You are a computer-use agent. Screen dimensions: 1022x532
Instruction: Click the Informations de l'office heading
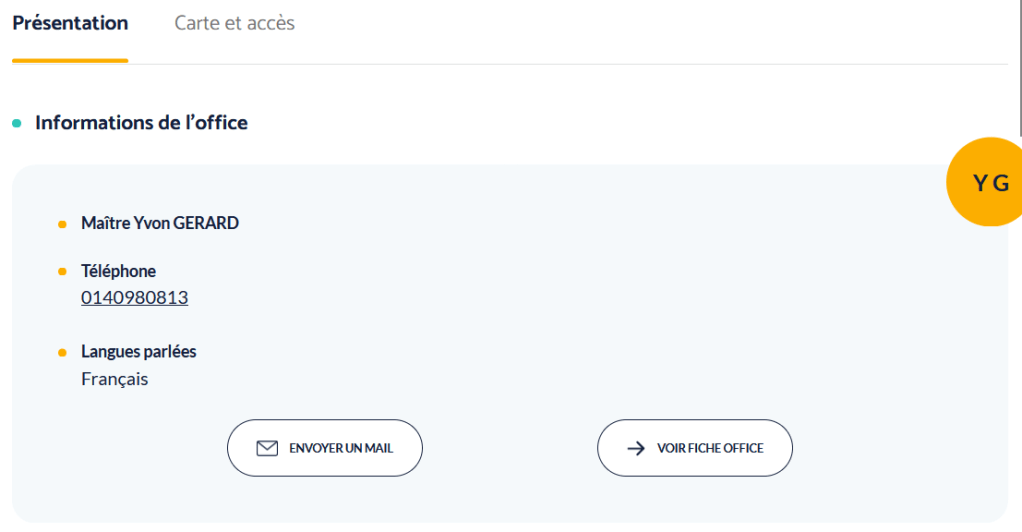[141, 123]
